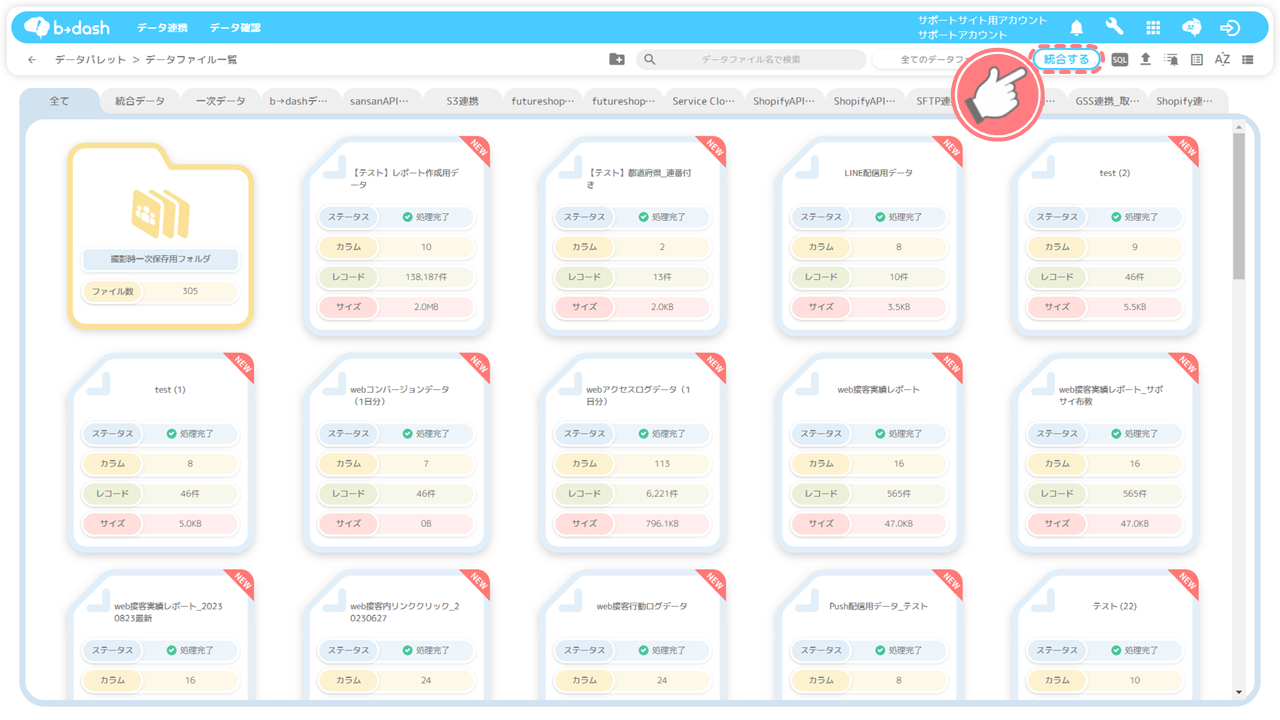Open the 撮影時一次保存用フォルダ folder

160,235
